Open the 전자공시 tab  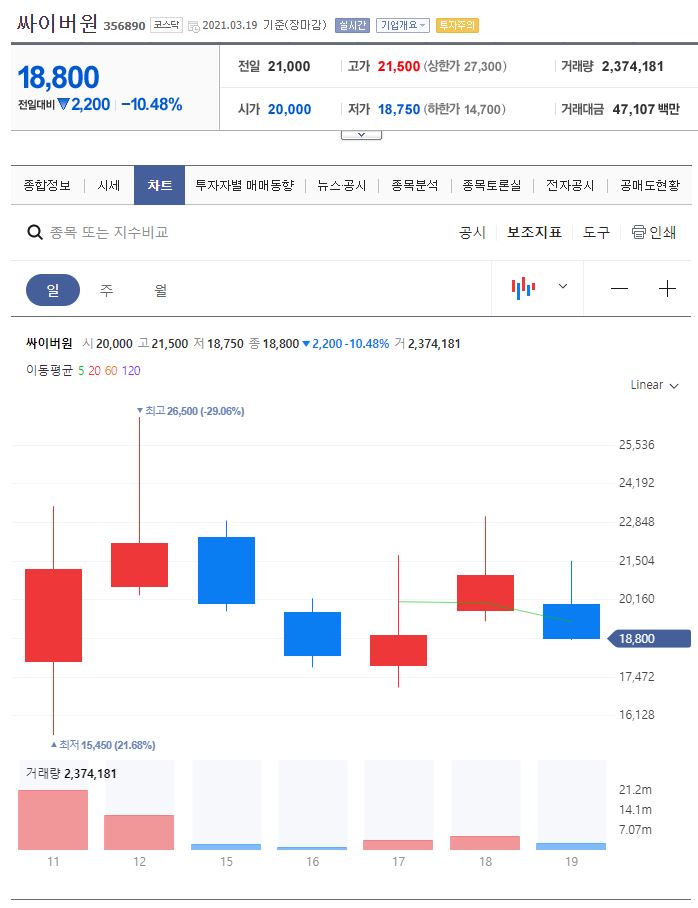(570, 185)
